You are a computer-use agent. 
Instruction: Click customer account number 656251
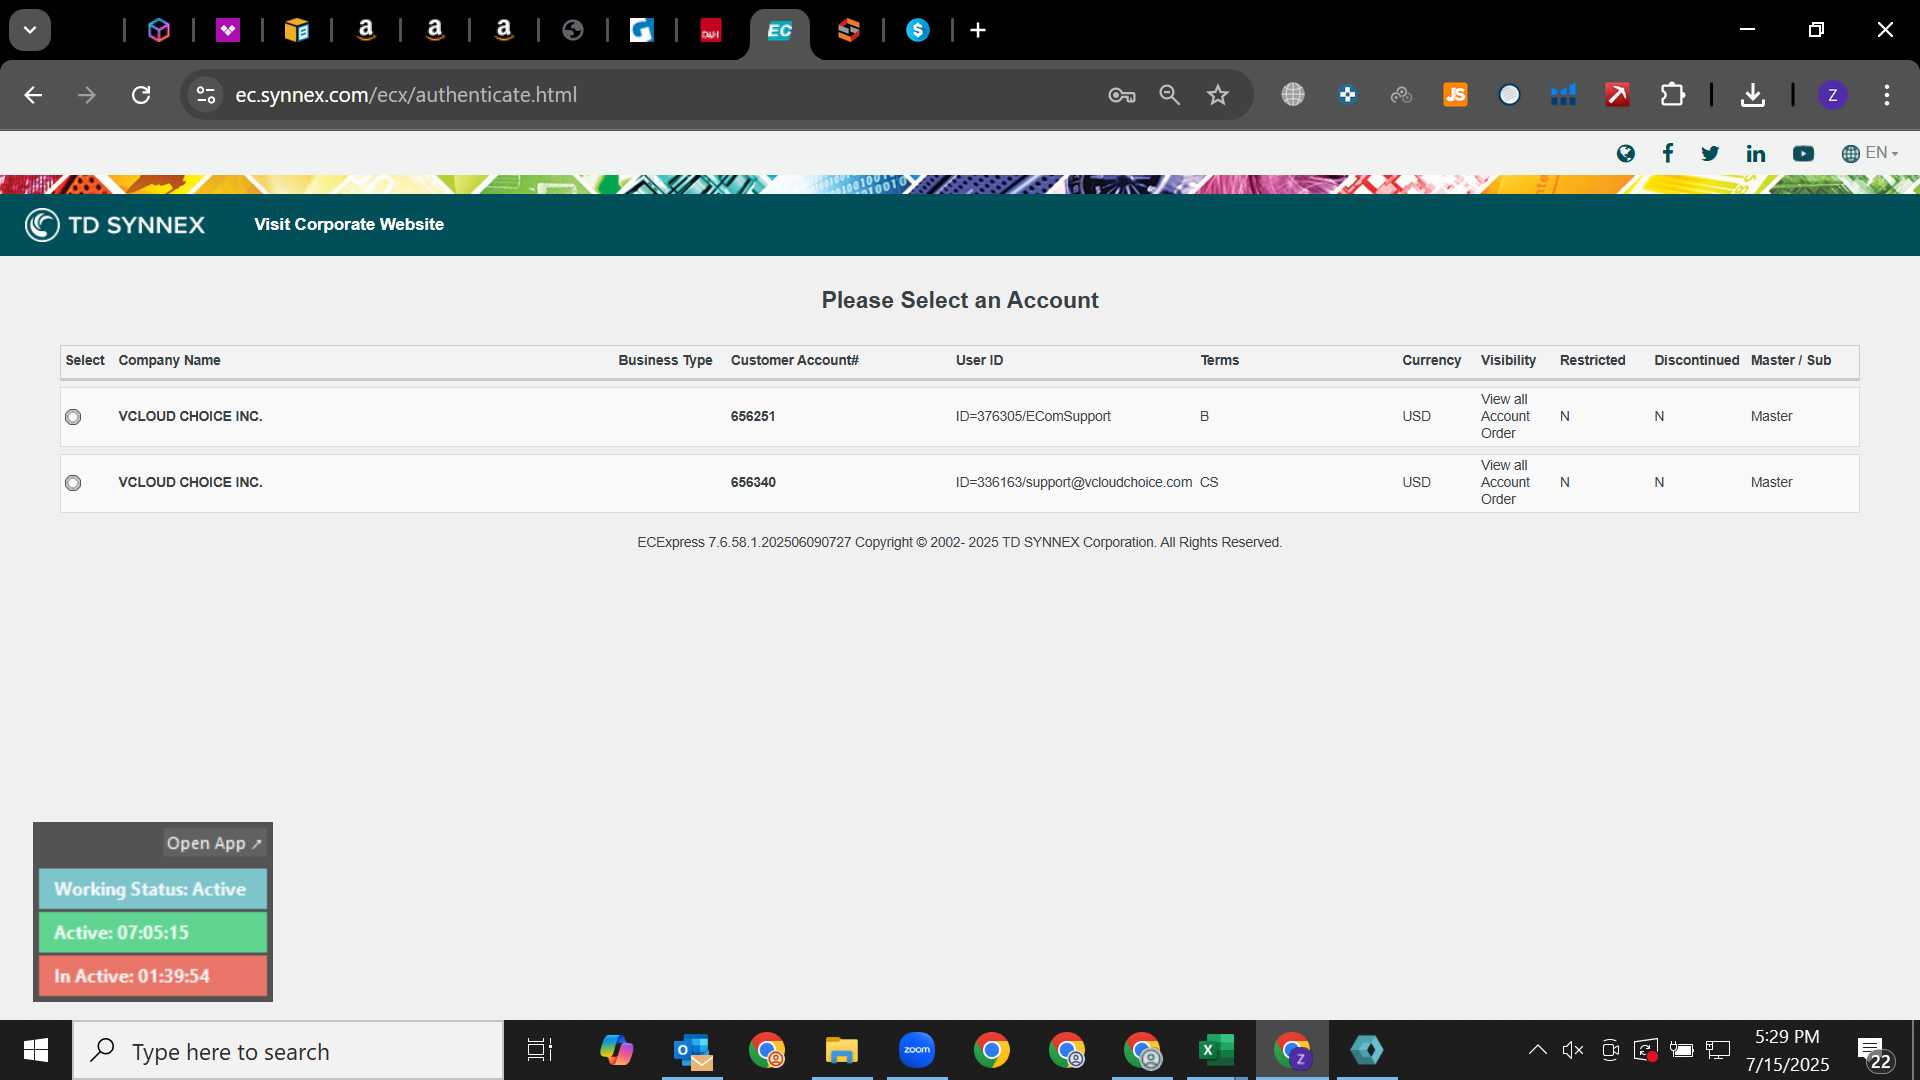coord(753,416)
